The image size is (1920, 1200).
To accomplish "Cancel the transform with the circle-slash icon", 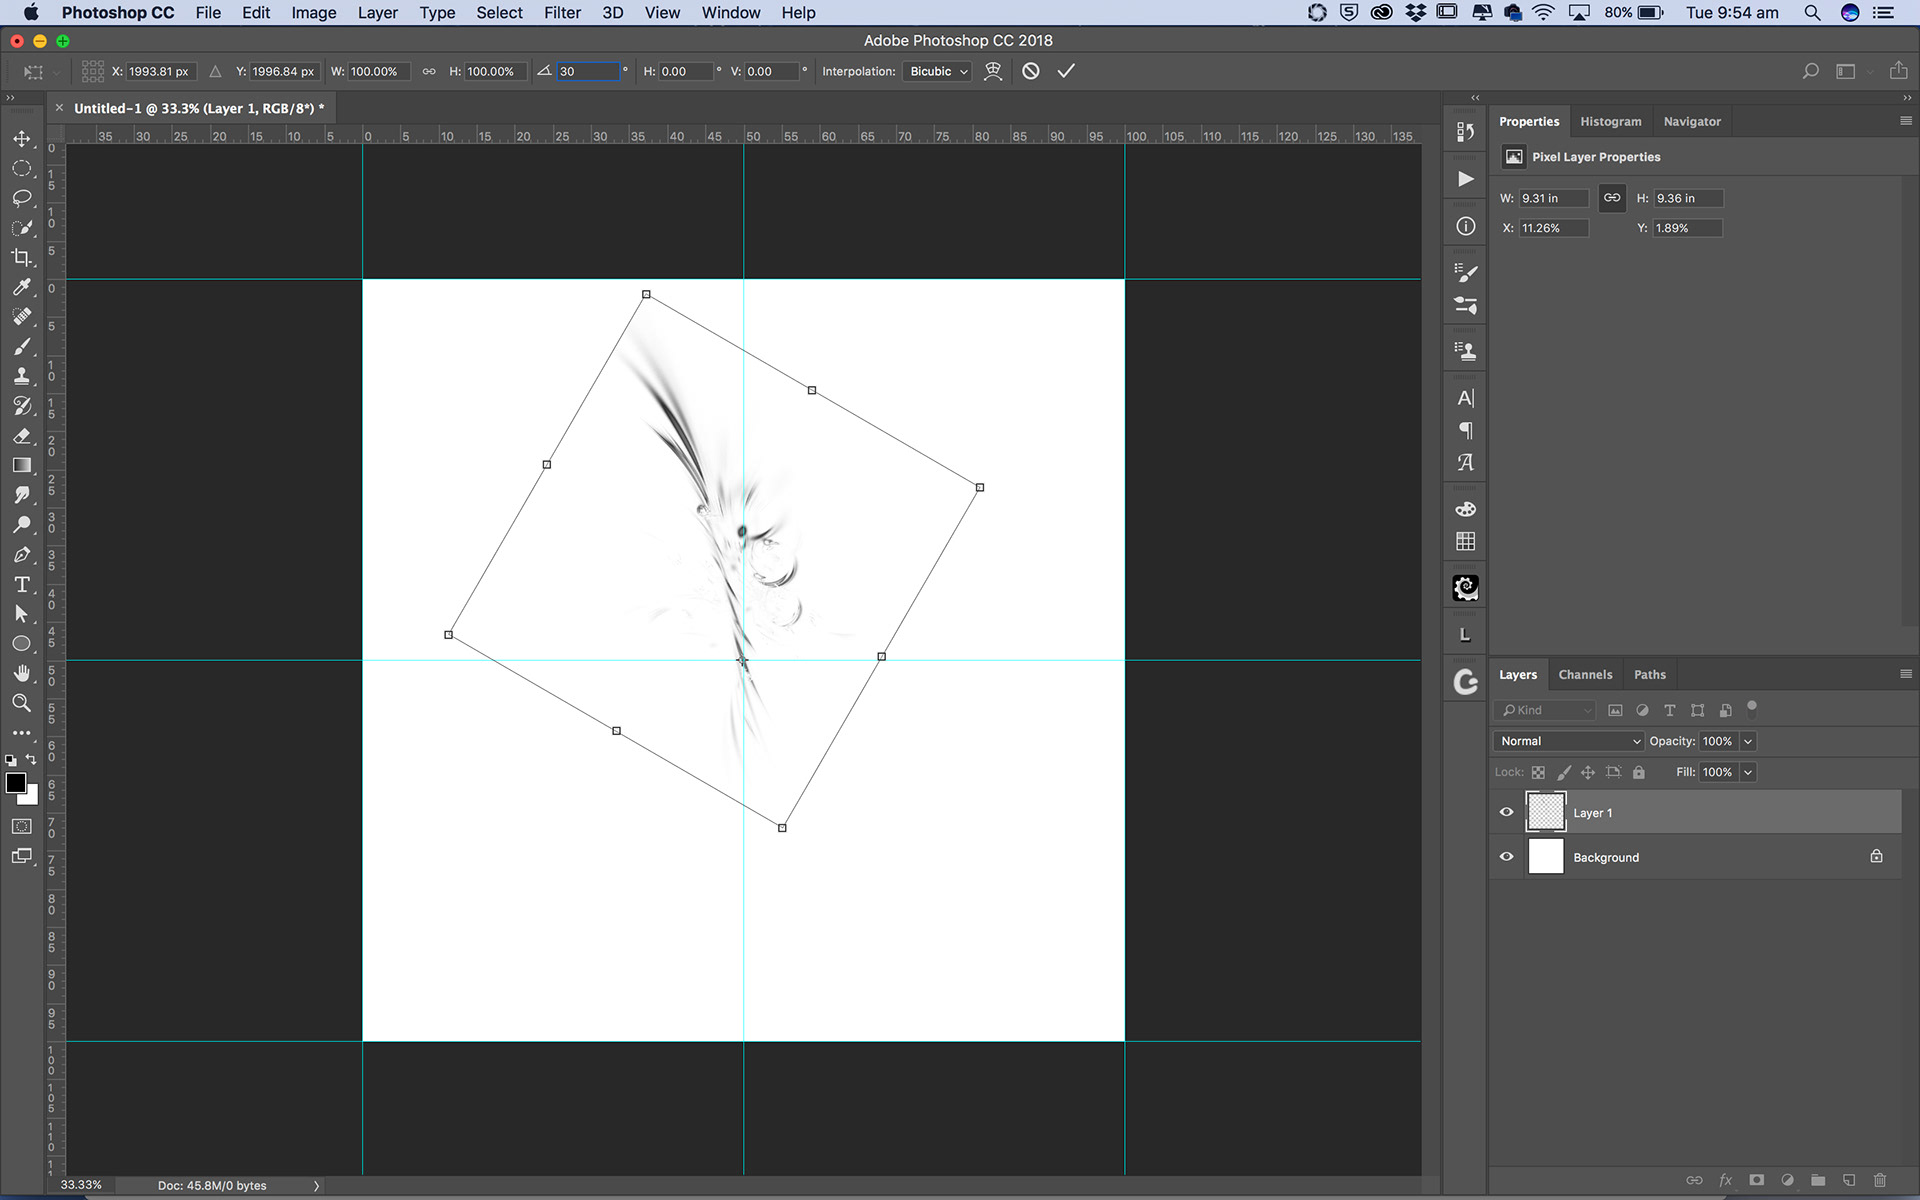I will [1031, 71].
